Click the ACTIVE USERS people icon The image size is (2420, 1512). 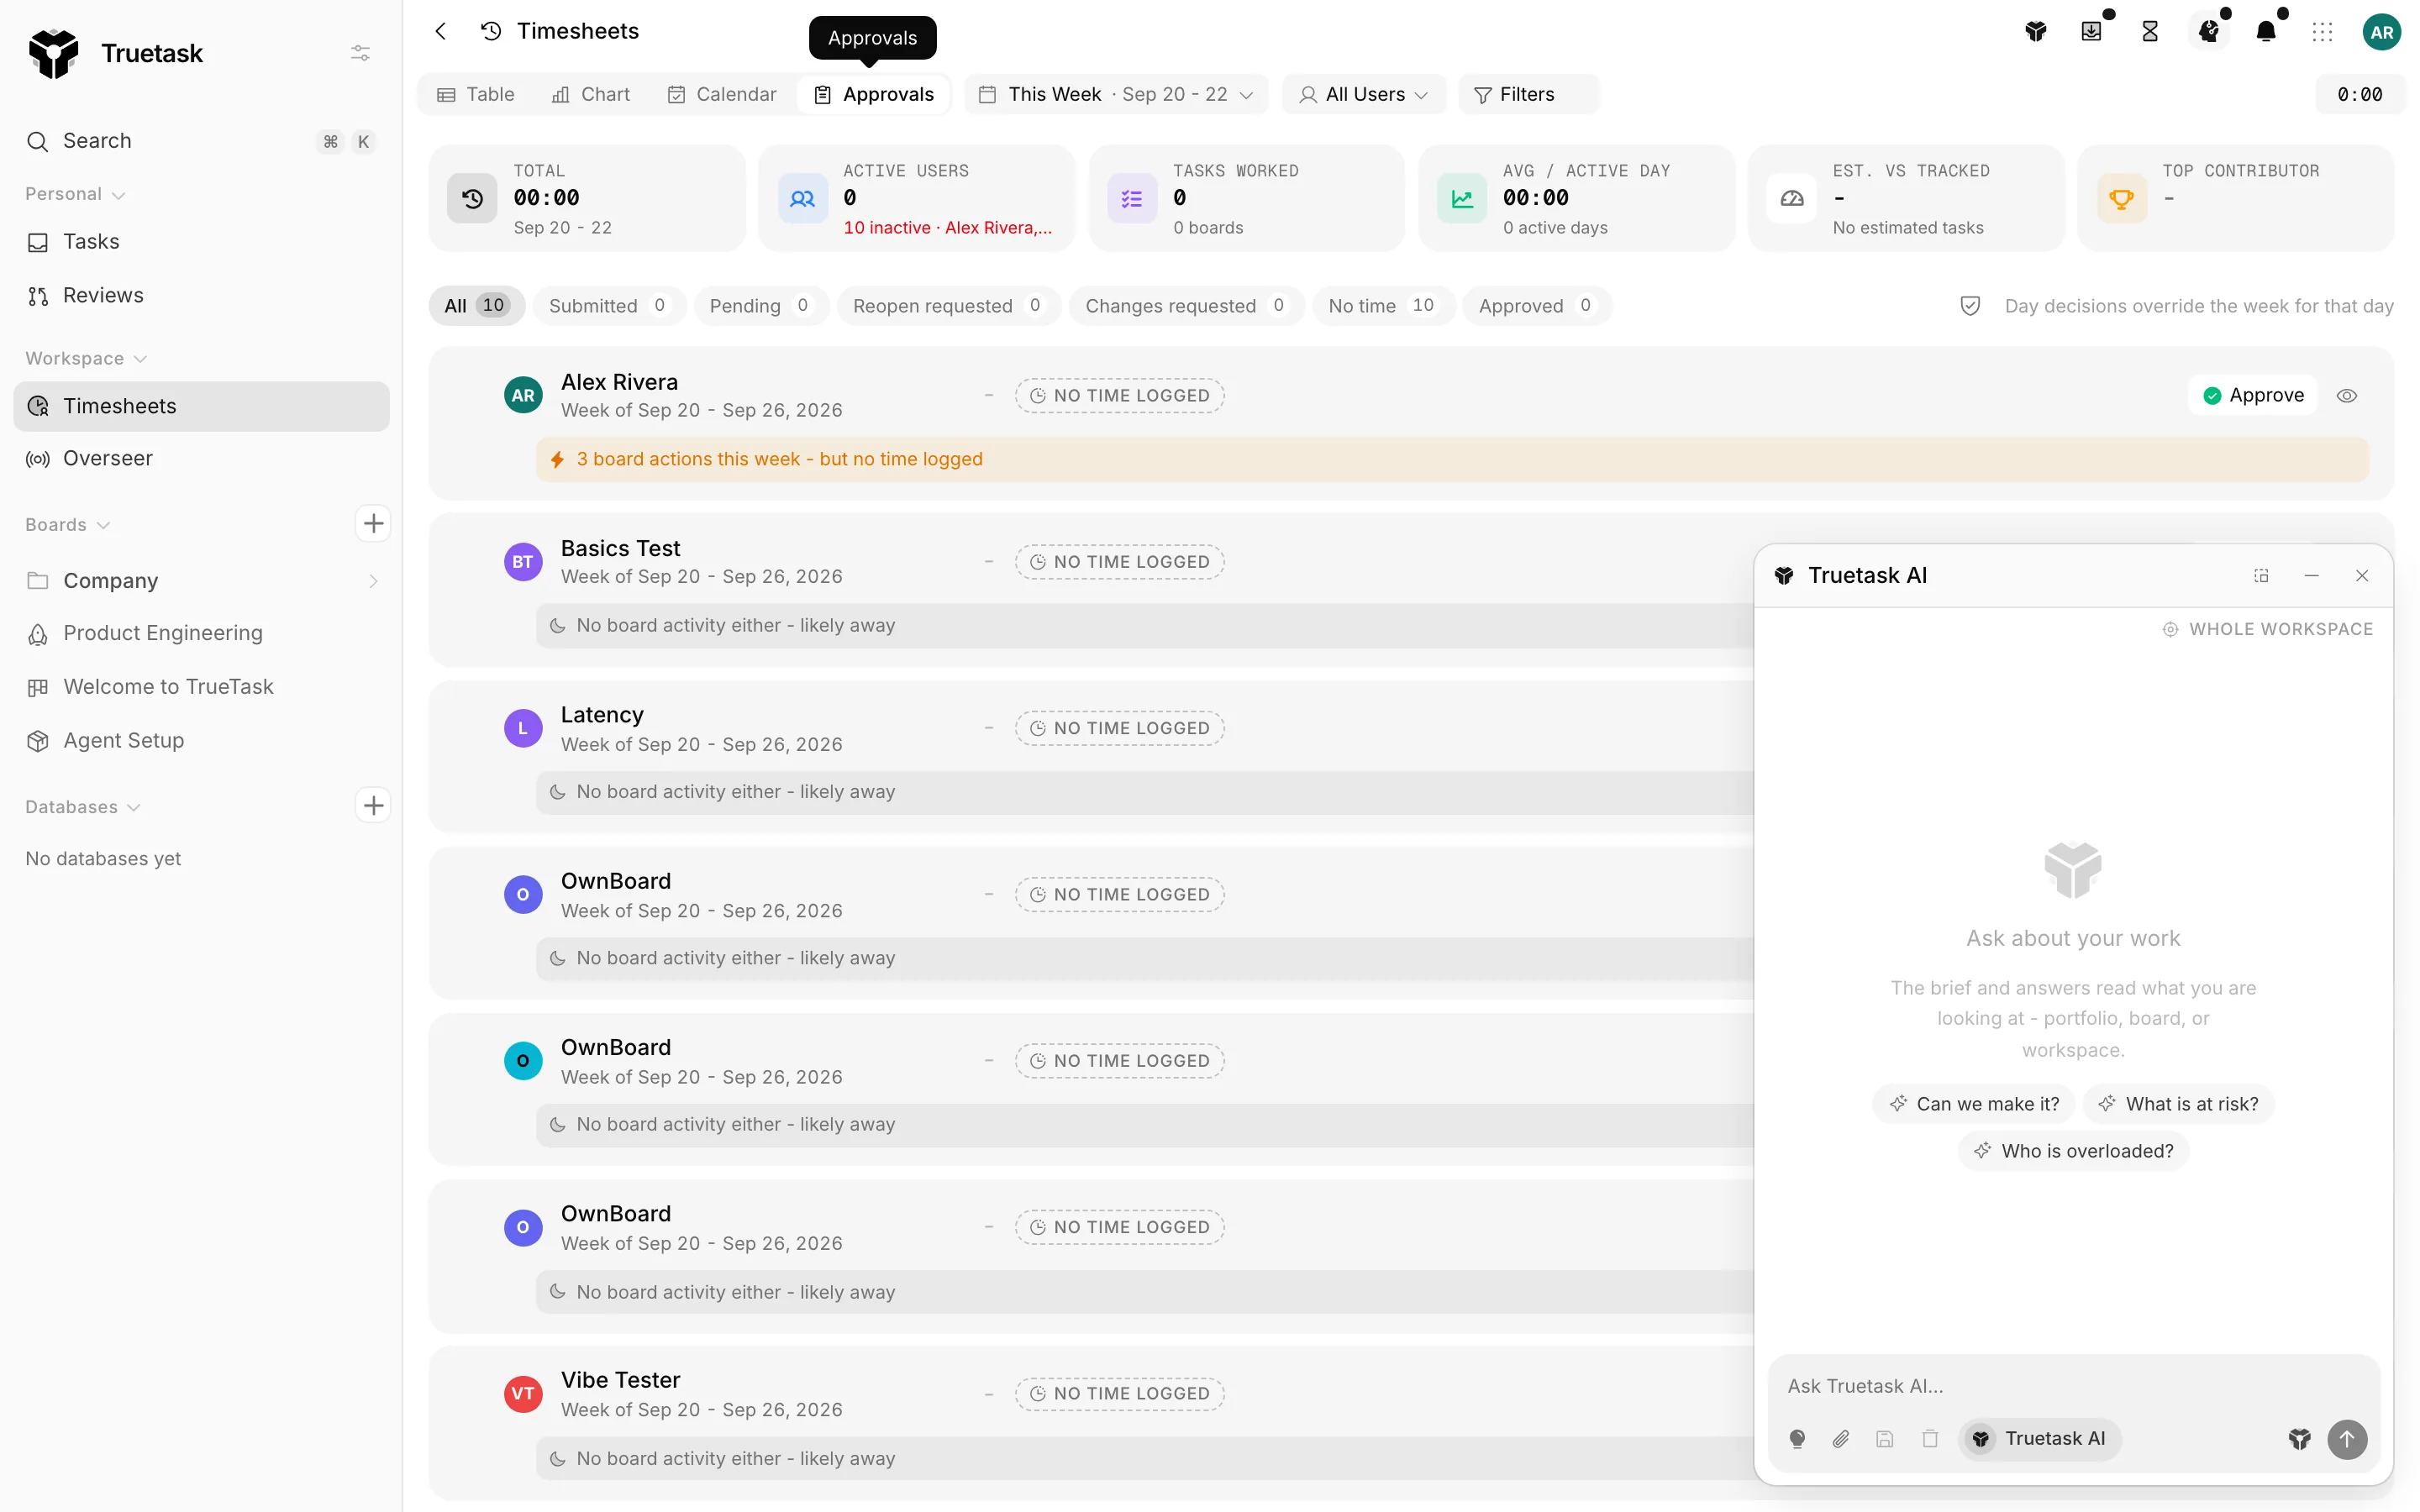pyautogui.click(x=802, y=198)
